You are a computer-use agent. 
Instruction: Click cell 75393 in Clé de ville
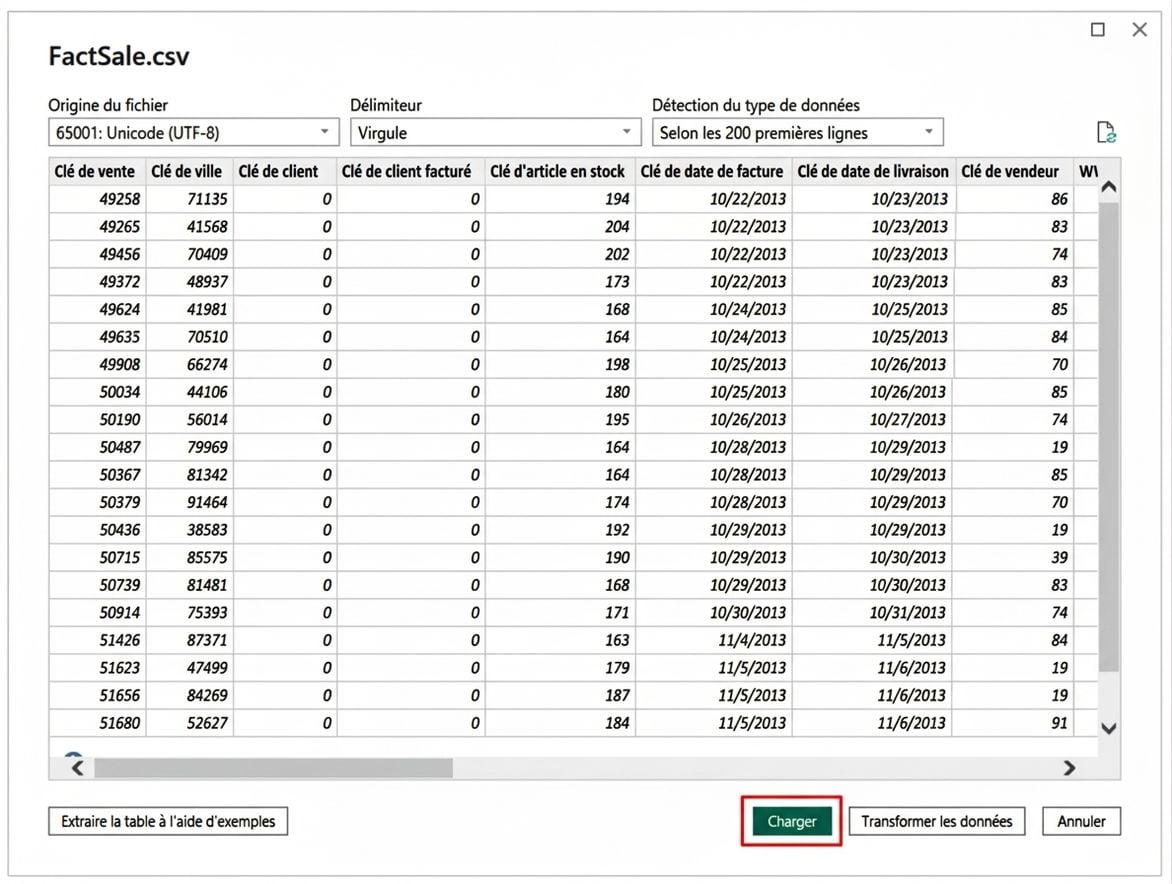(x=189, y=613)
